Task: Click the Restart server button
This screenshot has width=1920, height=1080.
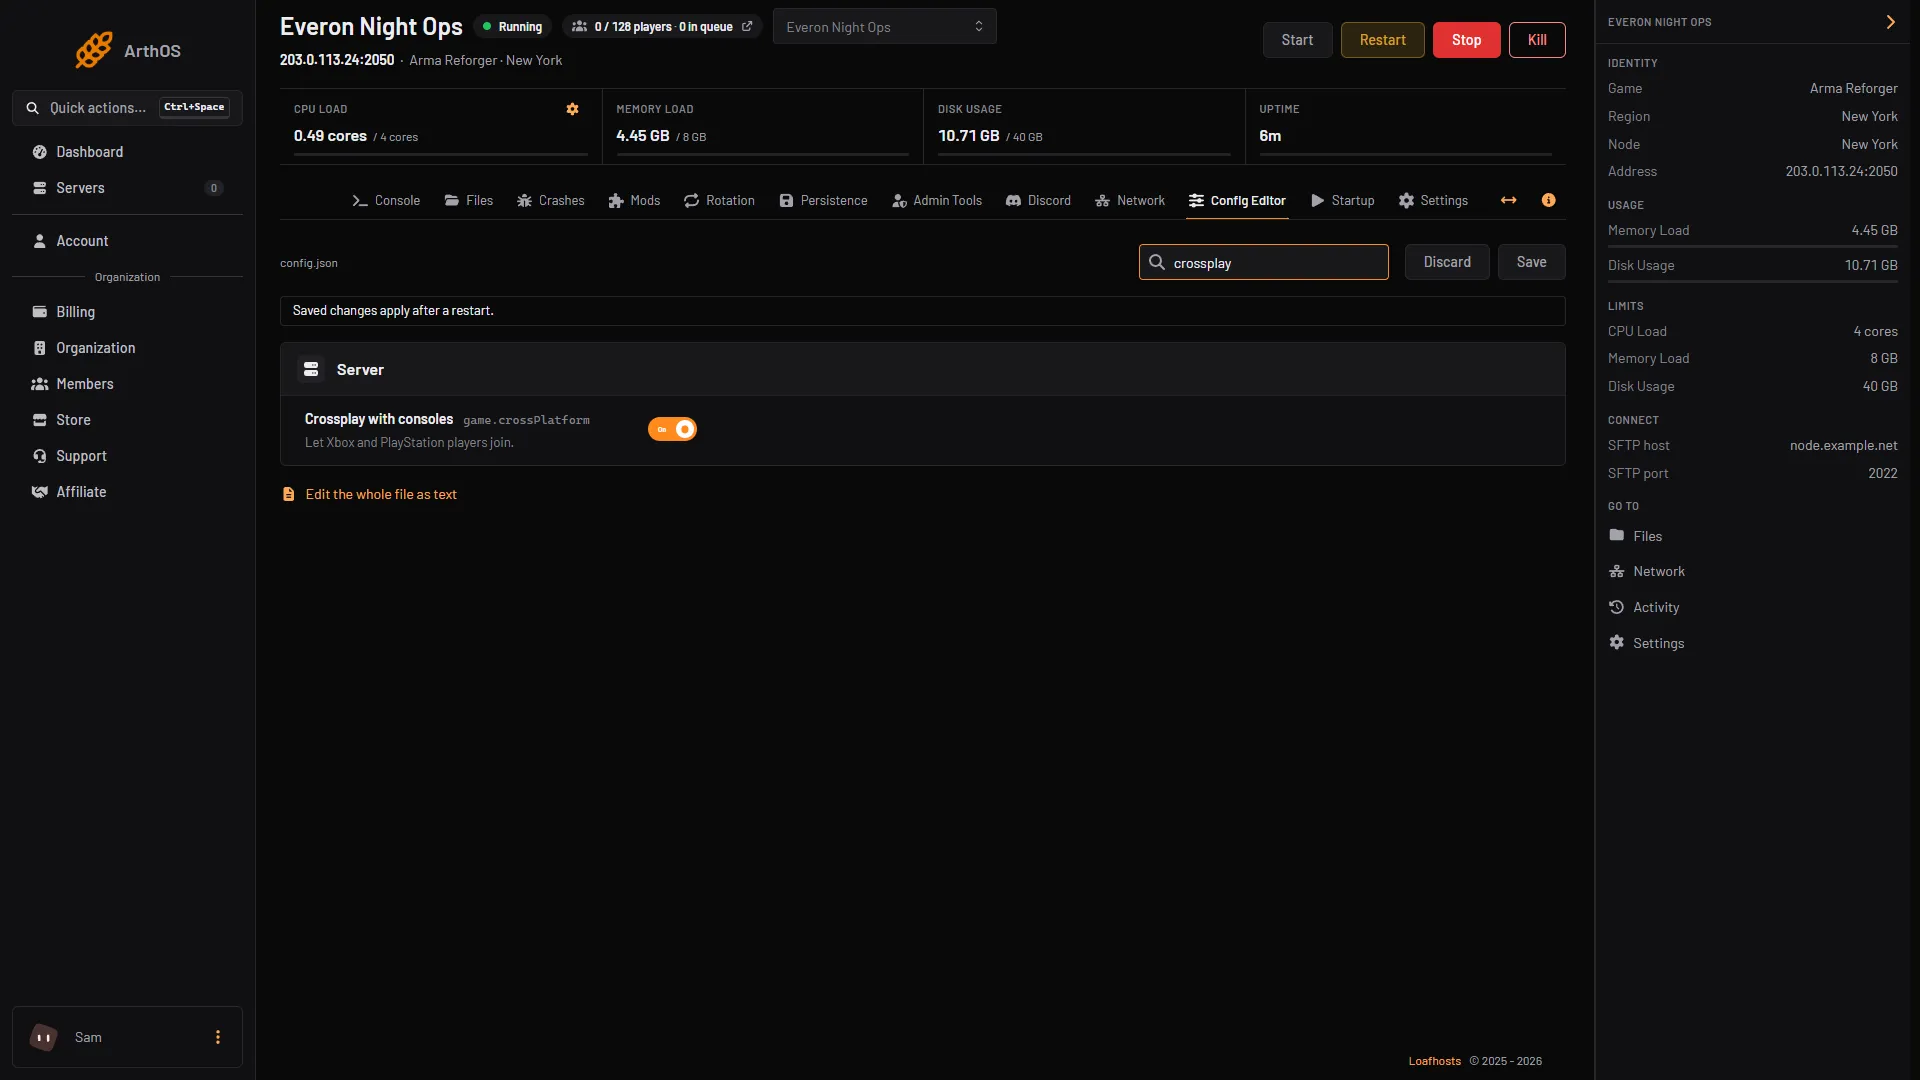Action: (1382, 40)
